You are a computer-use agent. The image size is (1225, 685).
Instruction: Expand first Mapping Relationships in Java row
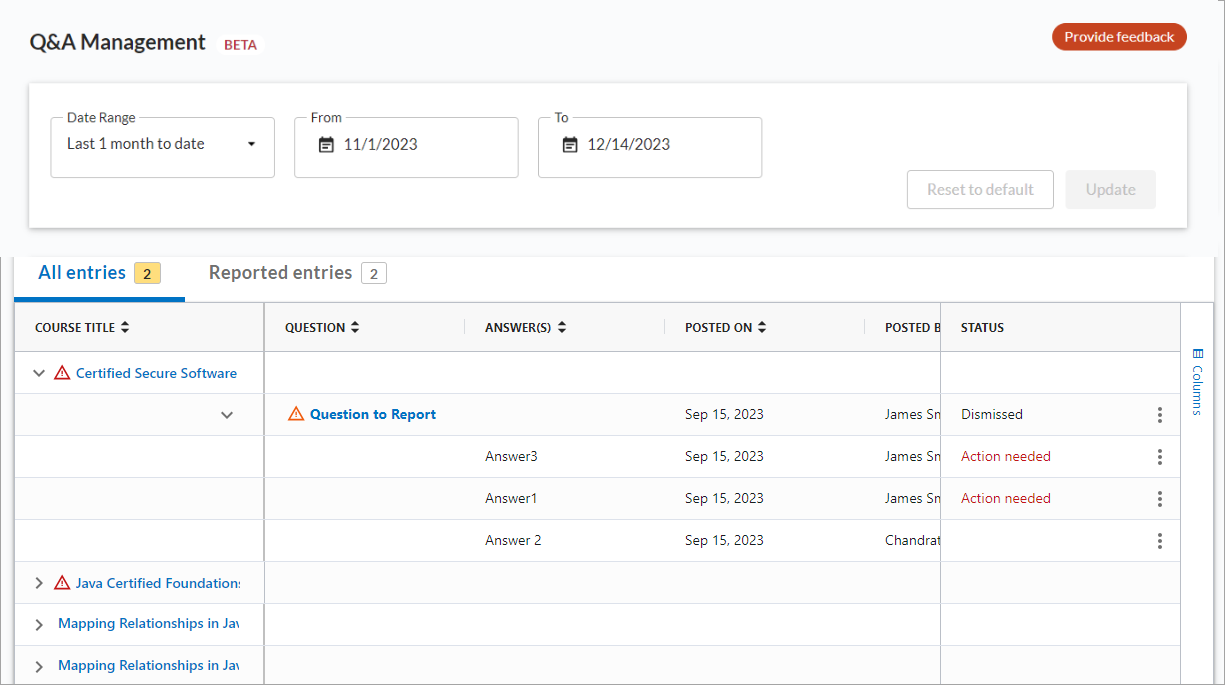pyautogui.click(x=39, y=625)
